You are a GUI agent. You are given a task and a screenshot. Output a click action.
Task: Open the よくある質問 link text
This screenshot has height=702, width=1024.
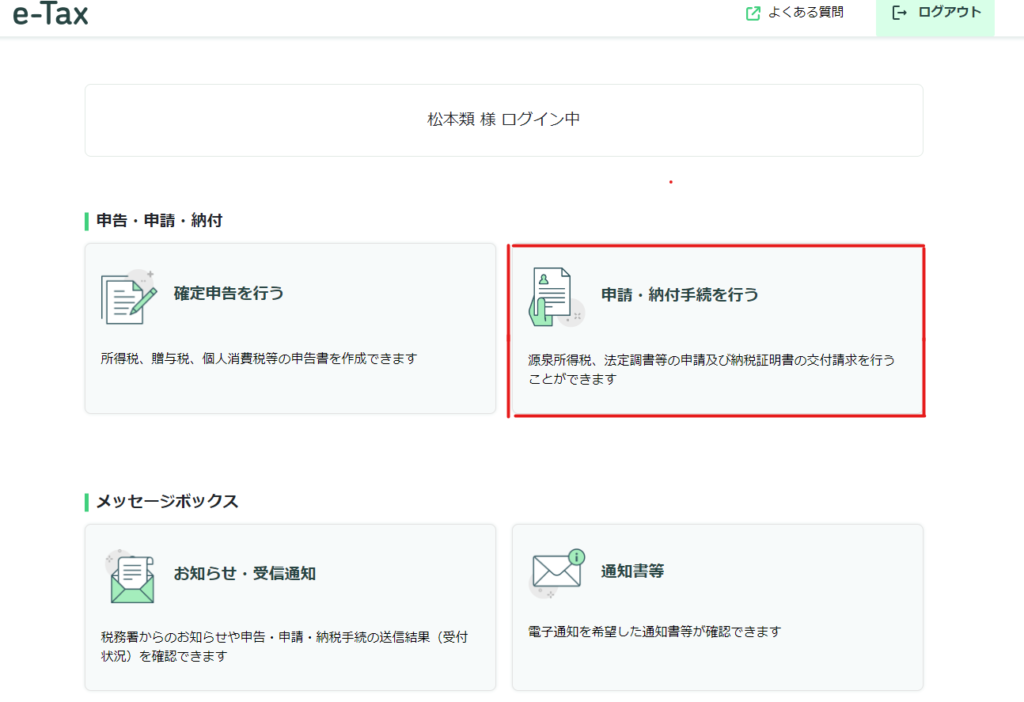pos(805,14)
